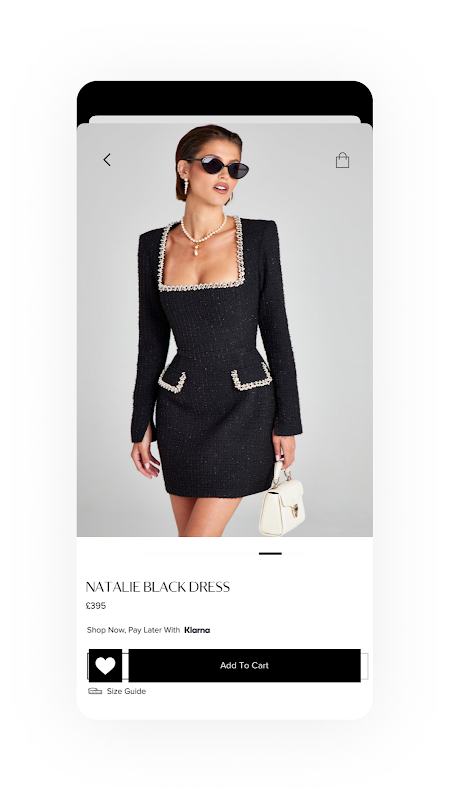Click the £395 price label
The image size is (450, 800).
tap(96, 606)
